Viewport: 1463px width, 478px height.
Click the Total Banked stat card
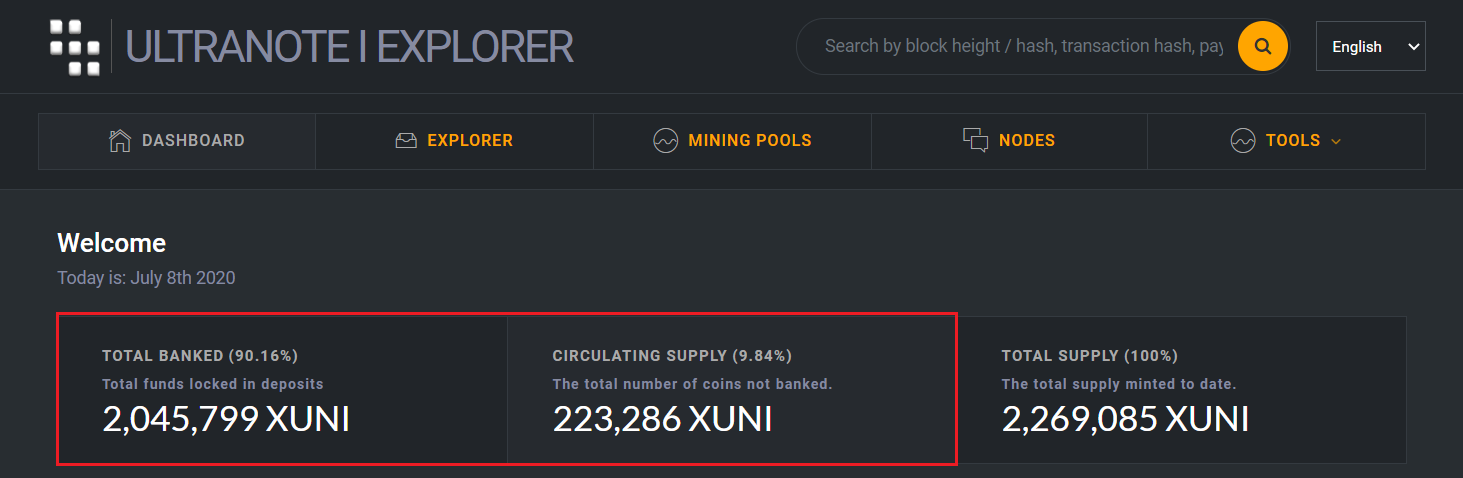pyautogui.click(x=282, y=390)
